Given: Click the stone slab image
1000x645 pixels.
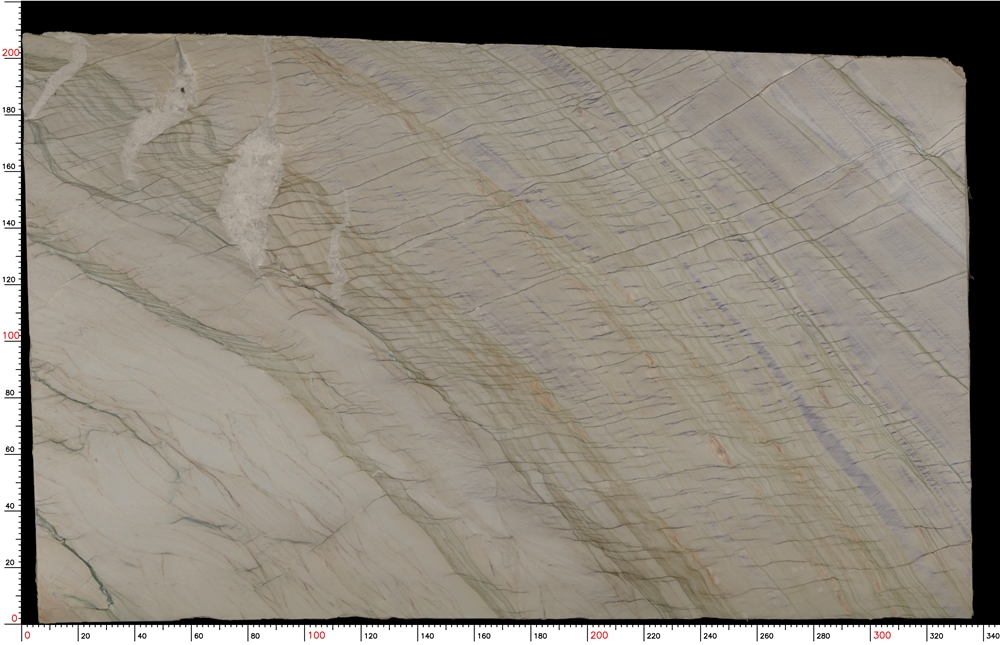Looking at the screenshot, I should (x=497, y=327).
